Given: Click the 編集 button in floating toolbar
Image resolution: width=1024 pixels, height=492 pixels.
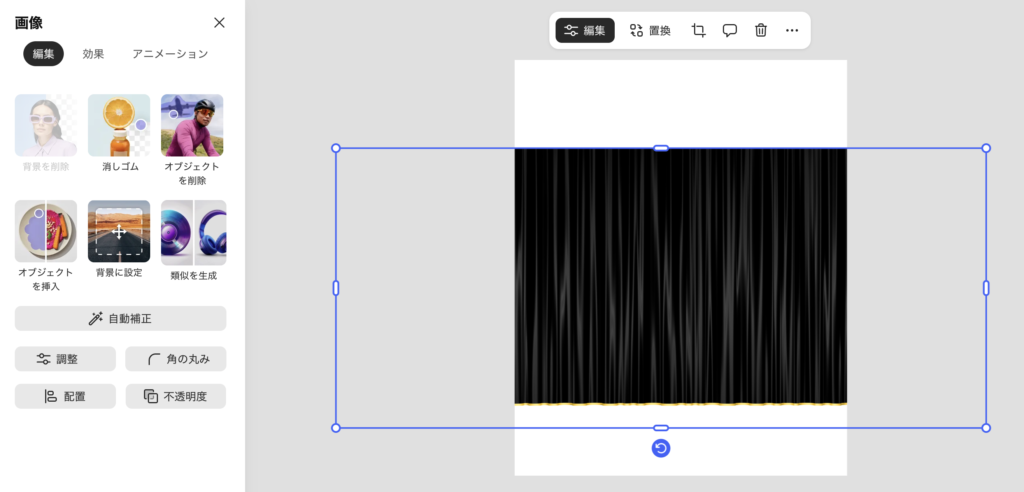Looking at the screenshot, I should 585,30.
